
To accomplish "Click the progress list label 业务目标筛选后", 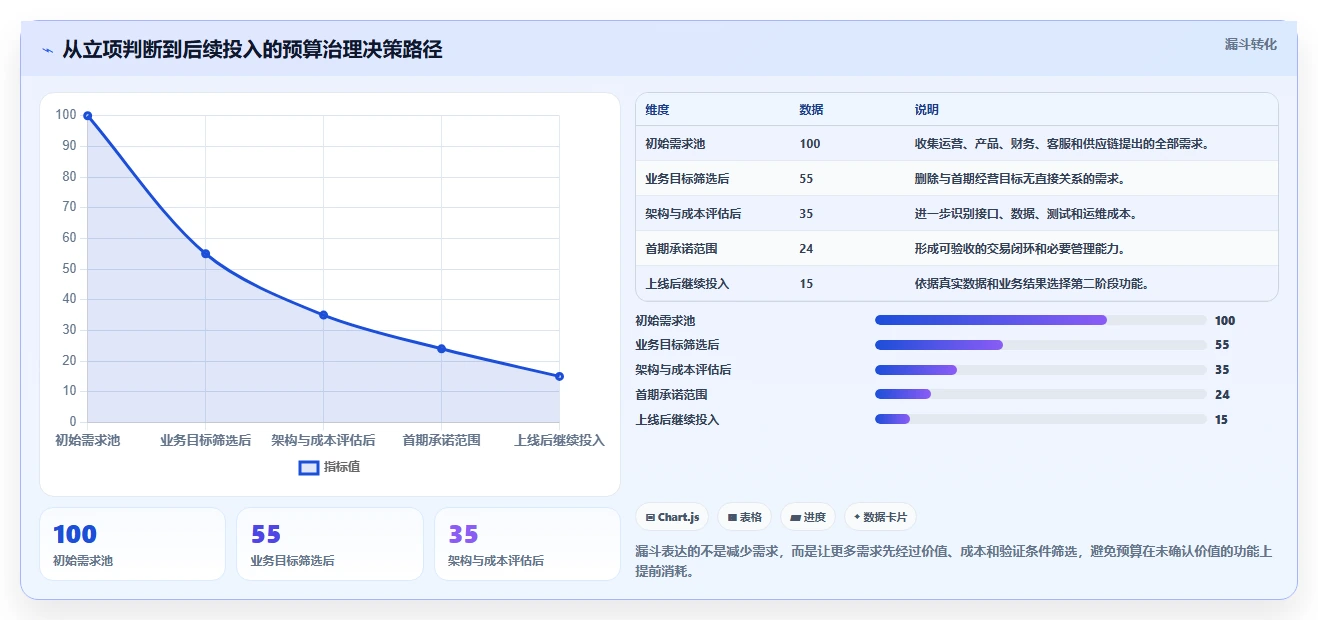I will pyautogui.click(x=677, y=345).
